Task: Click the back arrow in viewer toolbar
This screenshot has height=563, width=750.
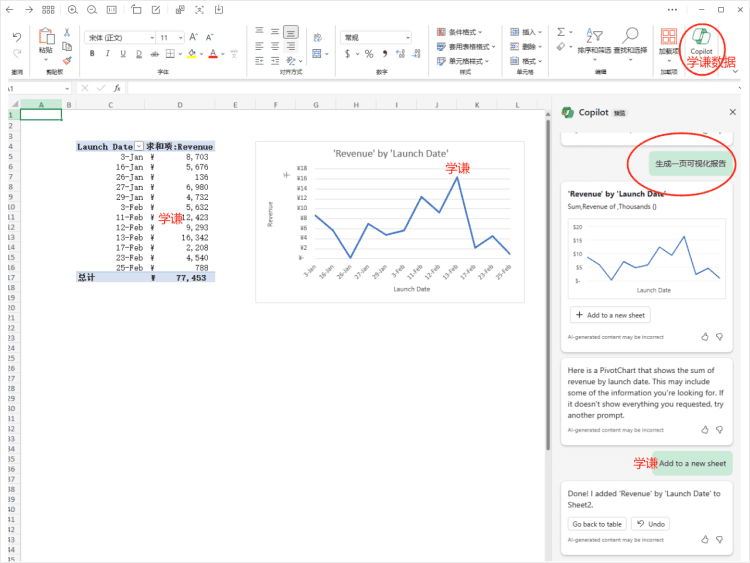Action: (x=10, y=10)
